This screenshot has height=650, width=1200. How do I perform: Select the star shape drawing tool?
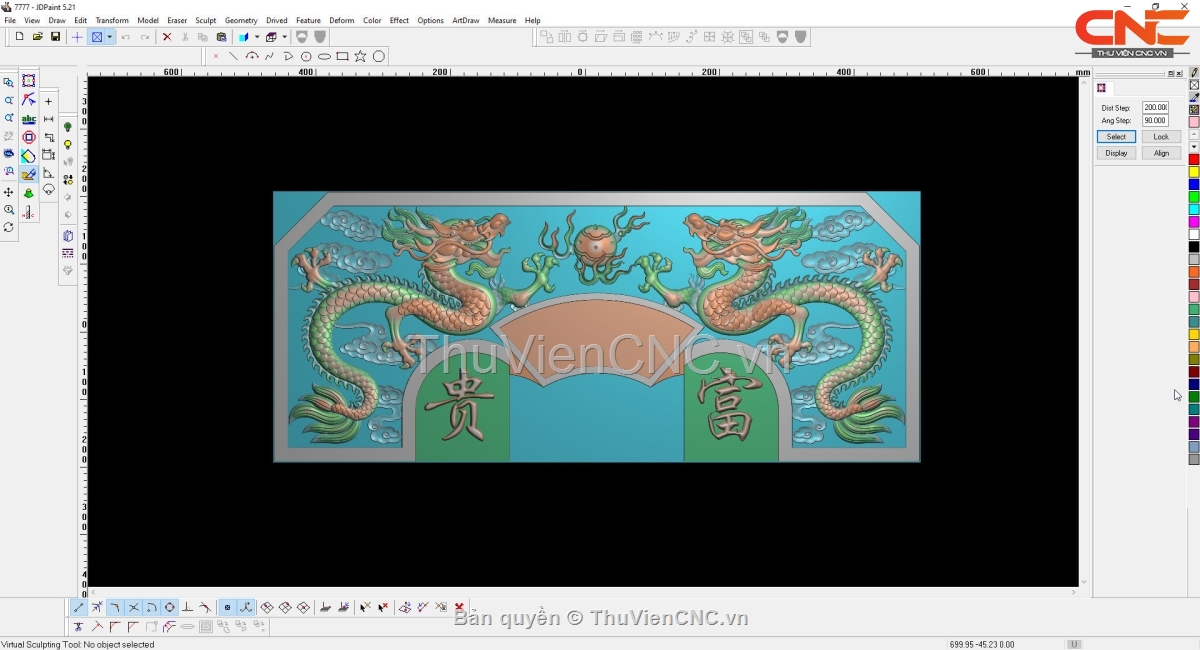point(360,57)
